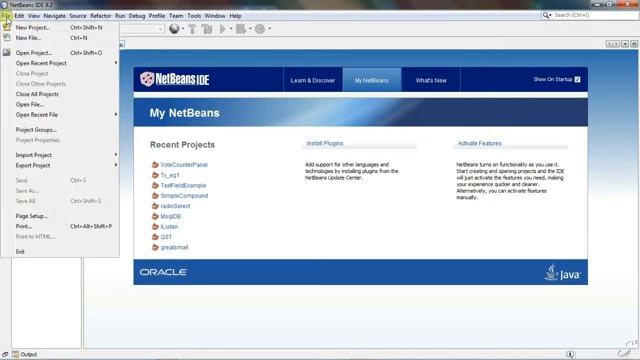Open recent project greatsmall

click(174, 247)
